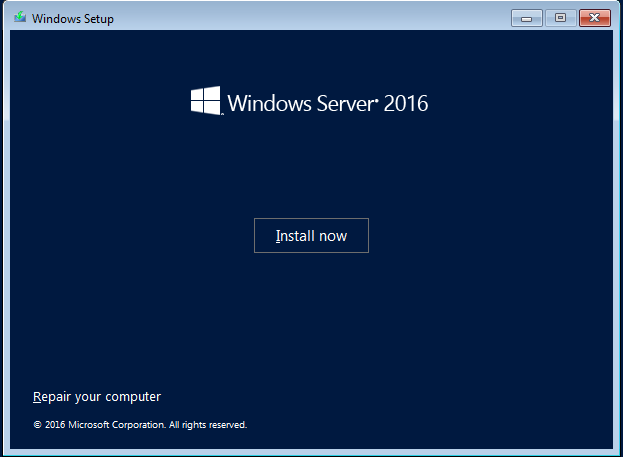Click the 2016 Microsoft Corporation copyright text
The width and height of the screenshot is (623, 457).
click(x=140, y=425)
